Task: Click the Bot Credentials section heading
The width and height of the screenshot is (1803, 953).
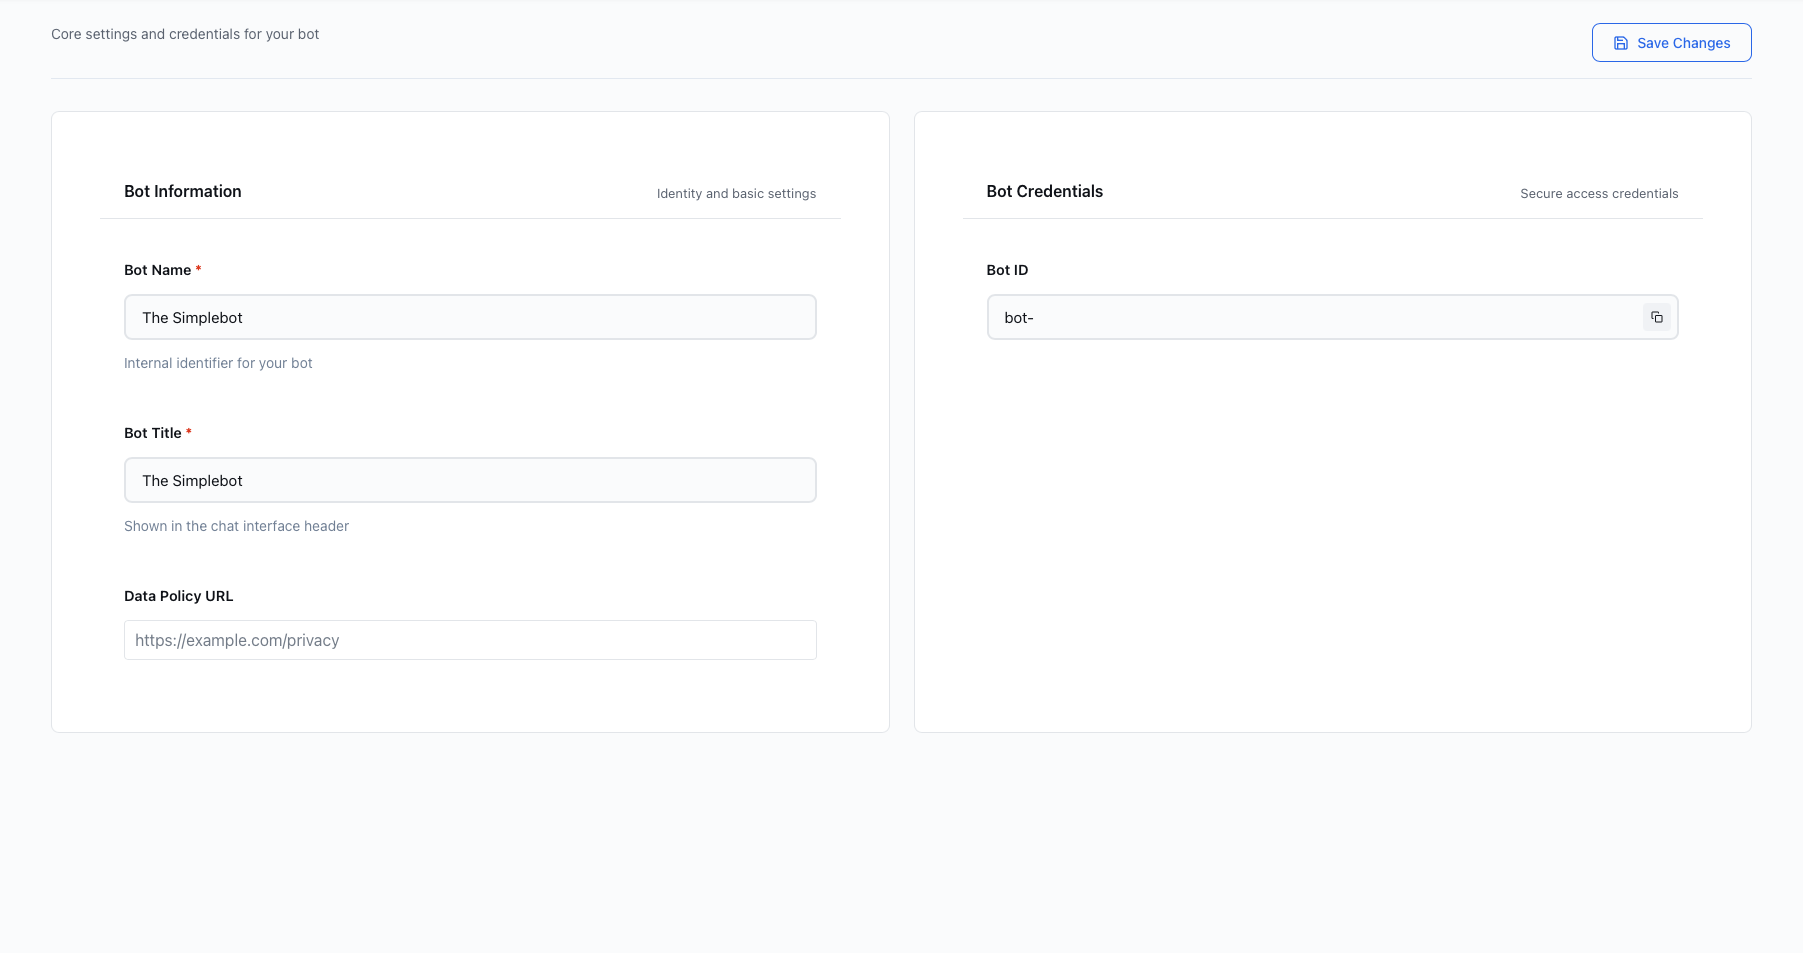Action: coord(1045,190)
